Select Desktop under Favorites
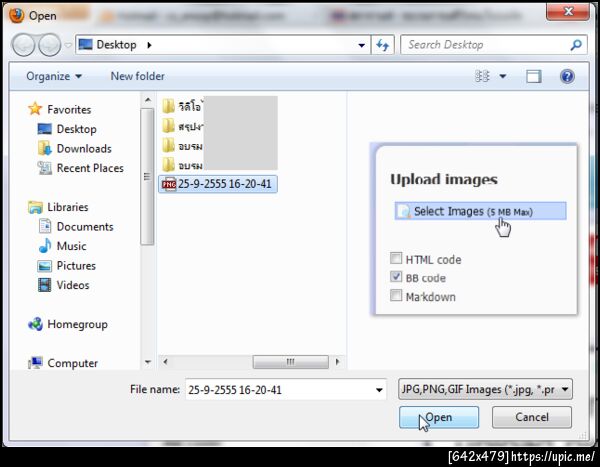This screenshot has height=467, width=600. pos(67,129)
